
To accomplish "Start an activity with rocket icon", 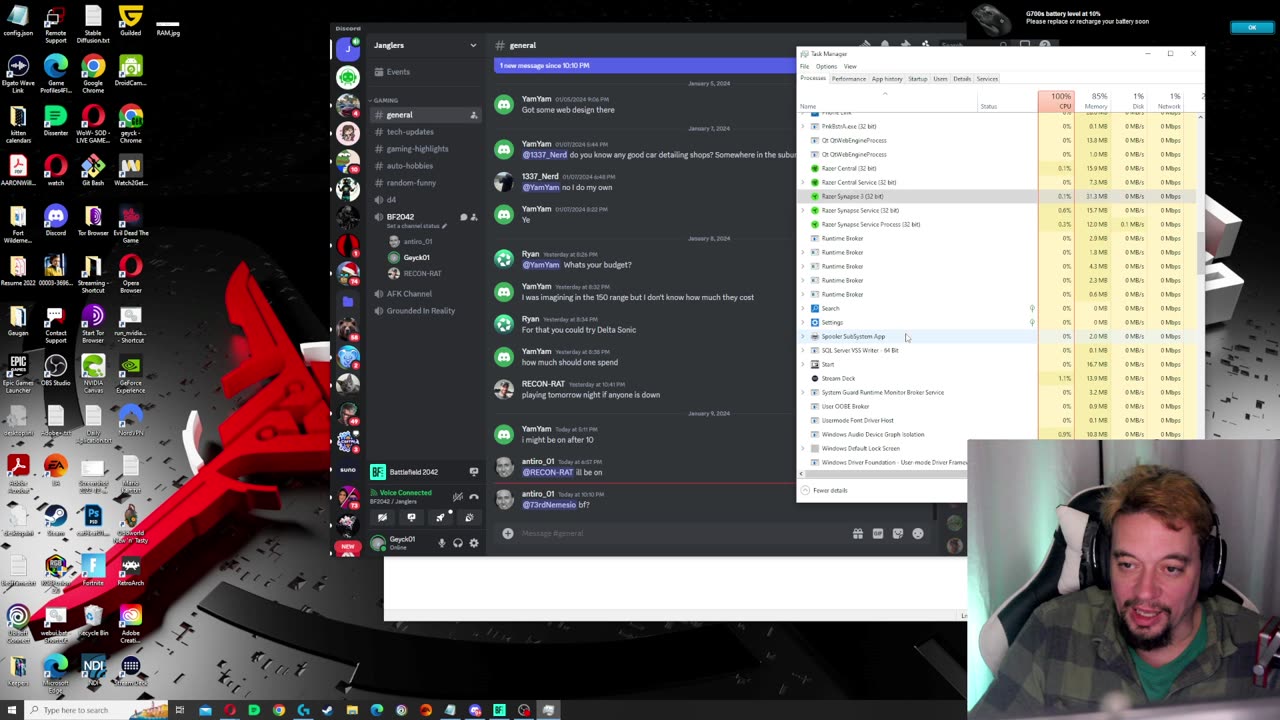I will click(440, 518).
